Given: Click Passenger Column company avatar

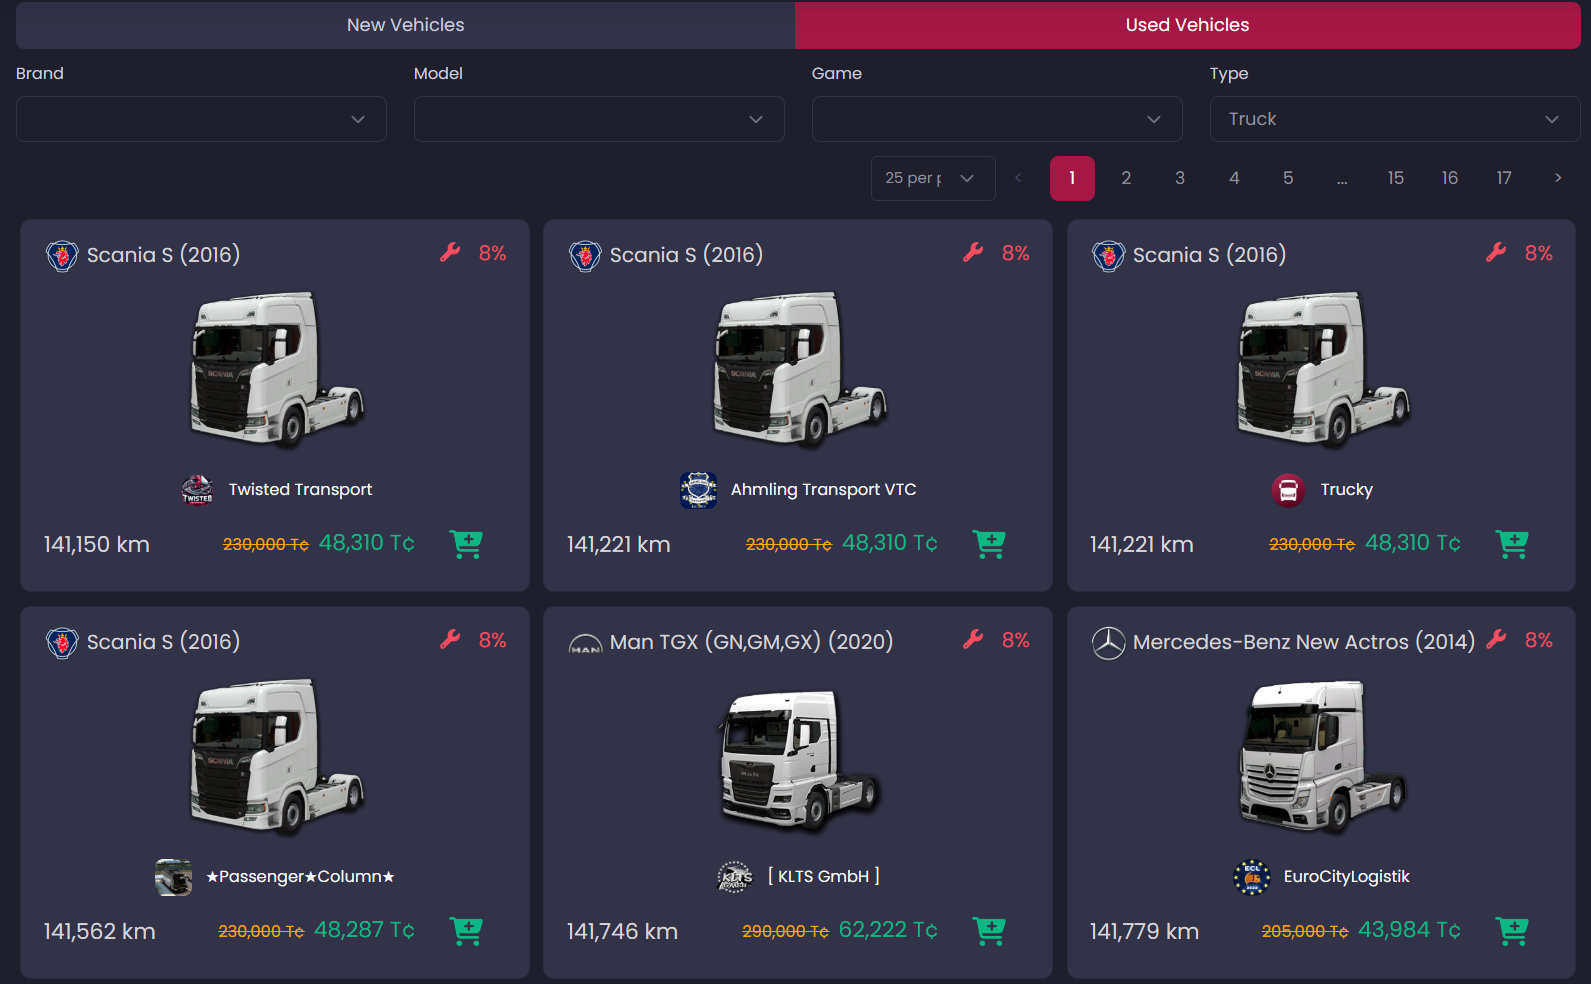Looking at the screenshot, I should point(173,877).
